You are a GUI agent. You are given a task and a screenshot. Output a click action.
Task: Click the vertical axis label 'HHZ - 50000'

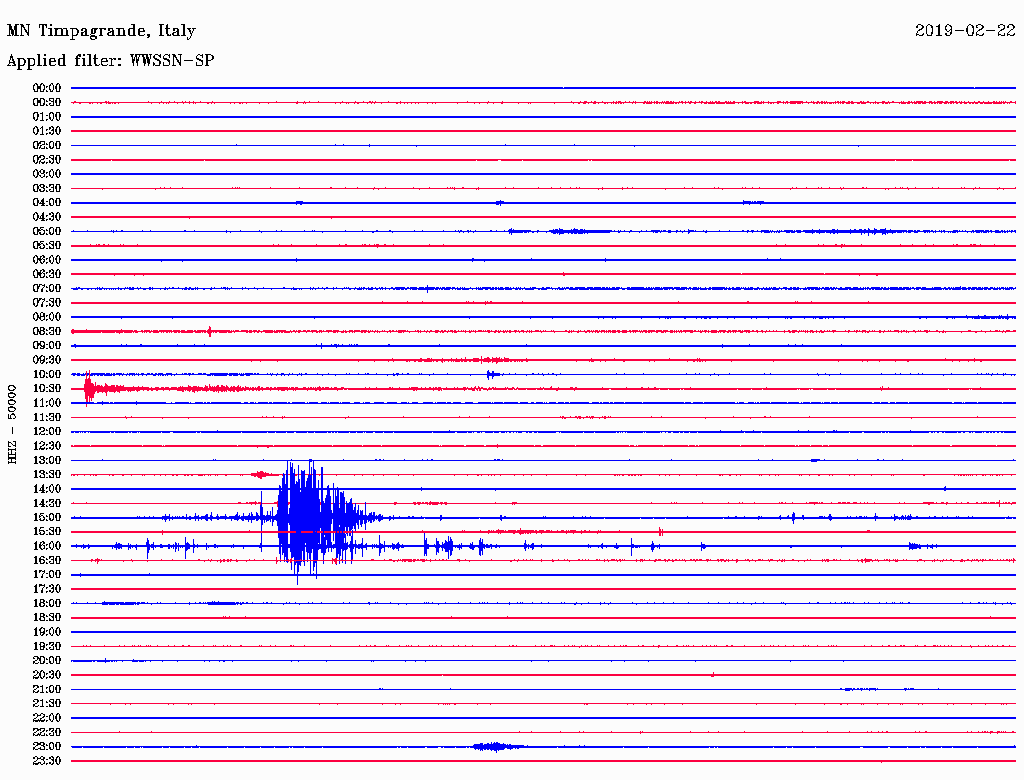pos(12,424)
